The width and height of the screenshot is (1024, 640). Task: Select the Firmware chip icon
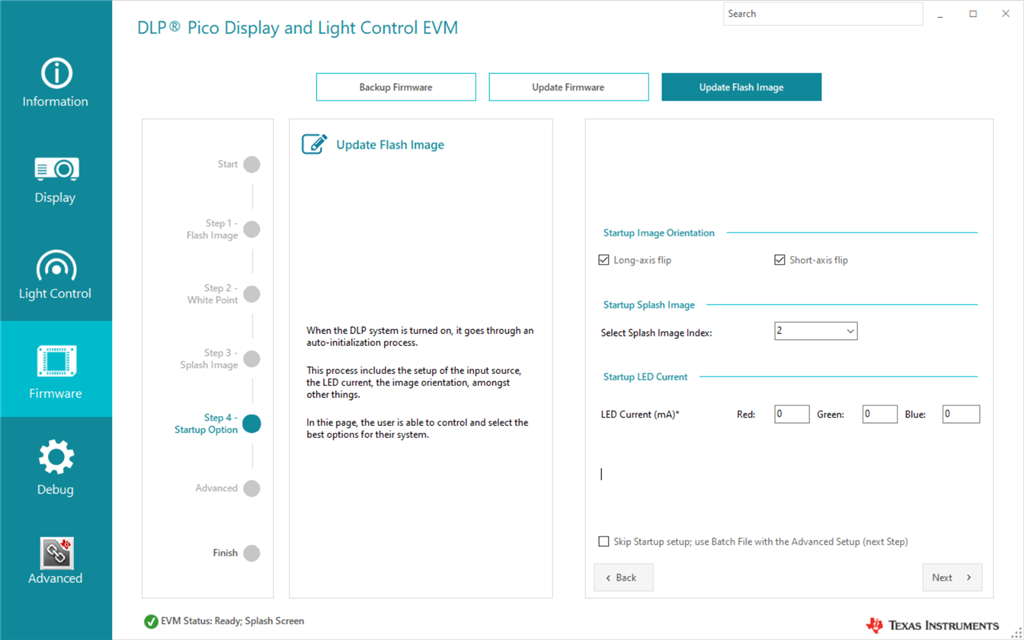click(56, 361)
